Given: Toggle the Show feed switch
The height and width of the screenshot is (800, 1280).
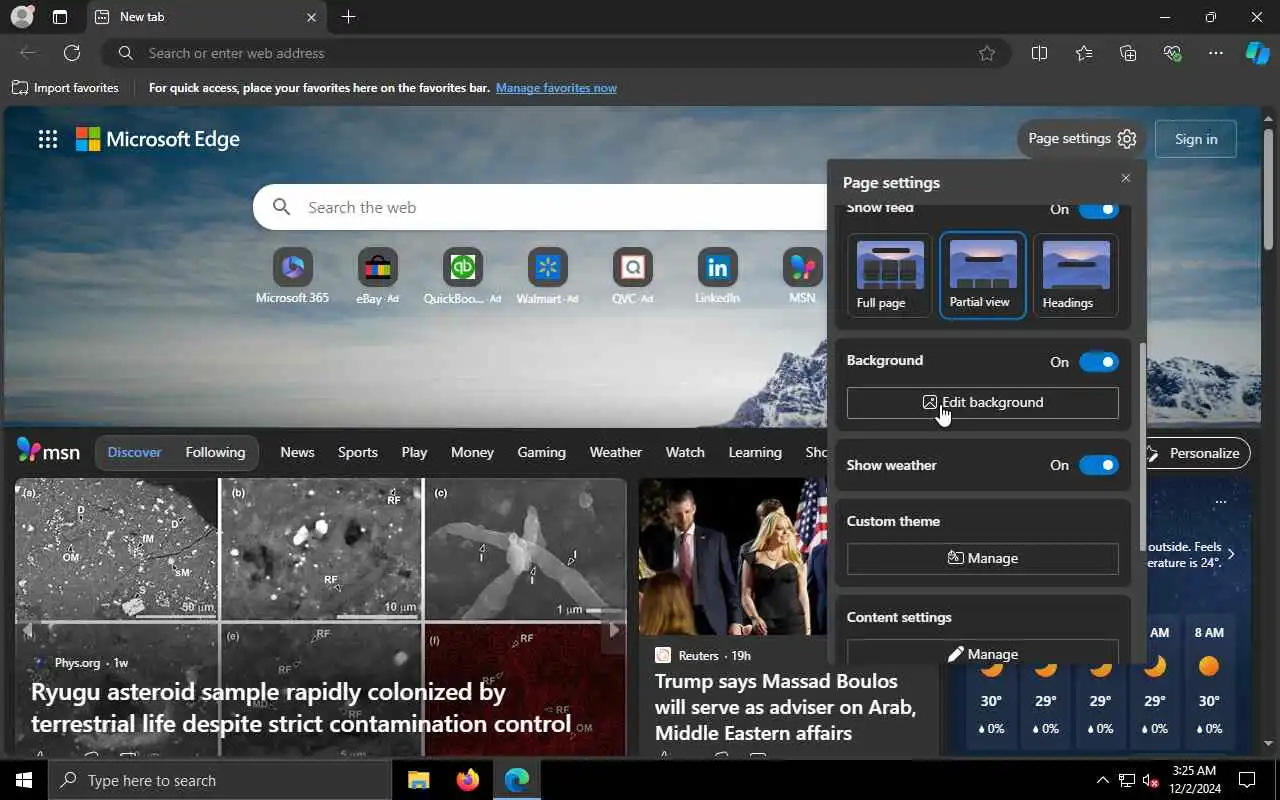Looking at the screenshot, I should click(1099, 209).
